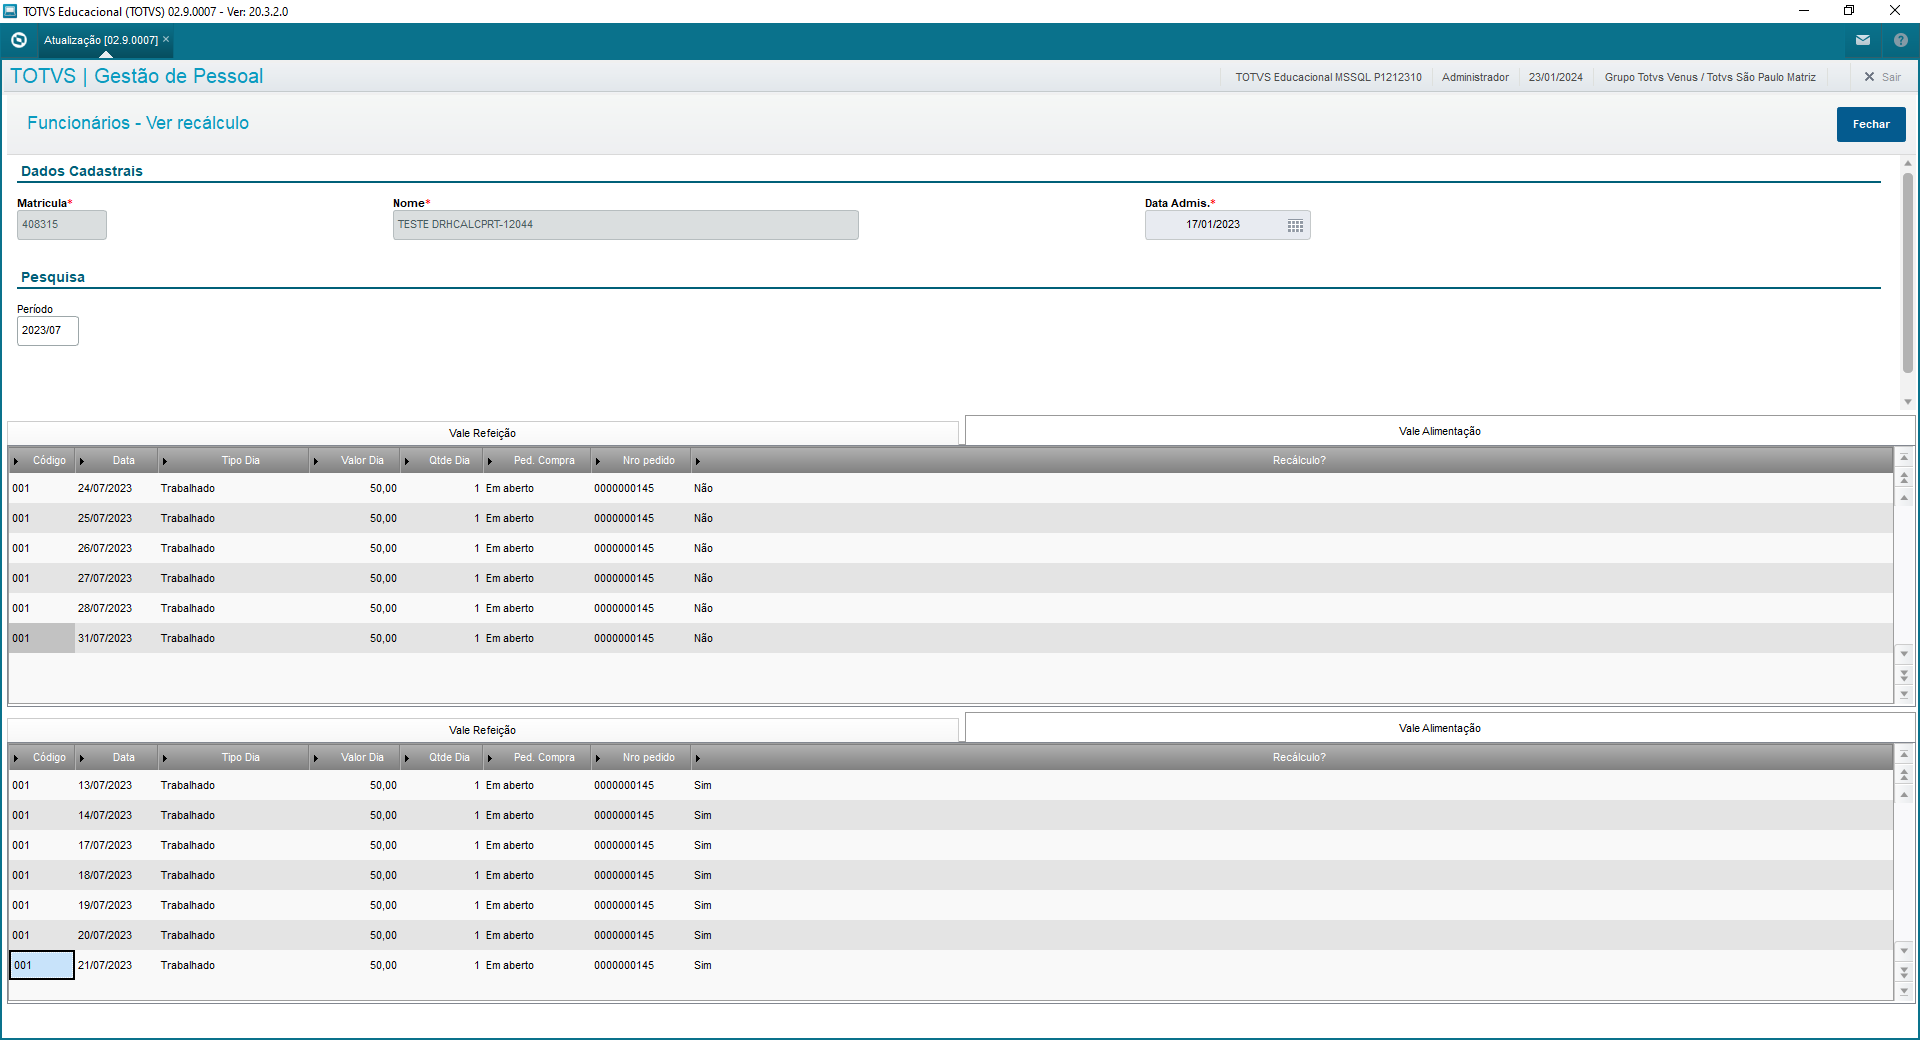Click the Nome field TESTE DRHCALCPRT-12044
The width and height of the screenshot is (1920, 1040).
(x=626, y=225)
